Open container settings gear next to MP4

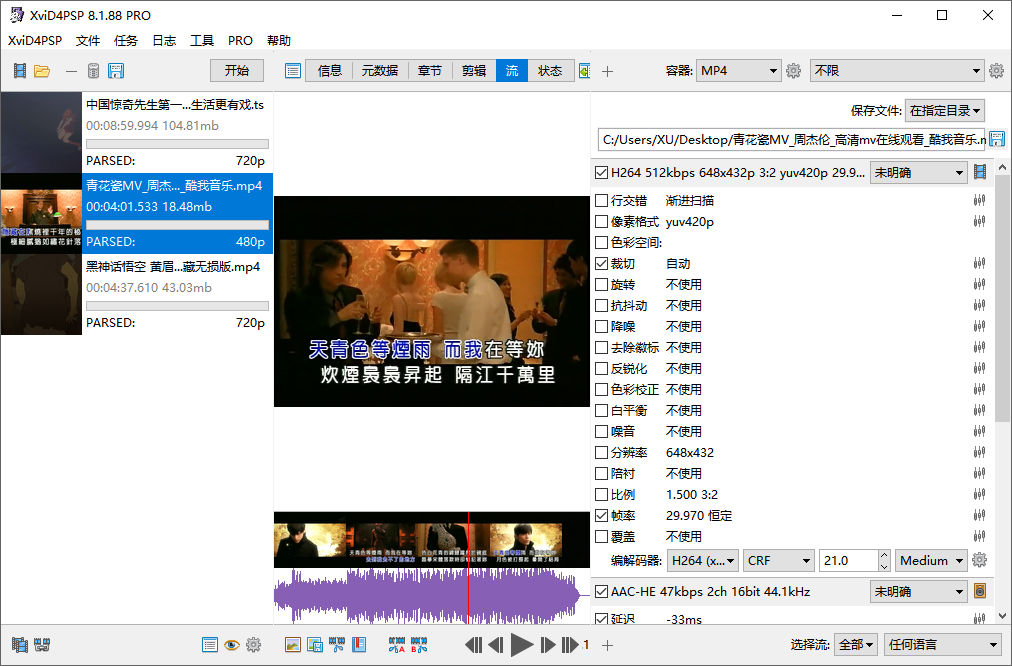tap(794, 70)
